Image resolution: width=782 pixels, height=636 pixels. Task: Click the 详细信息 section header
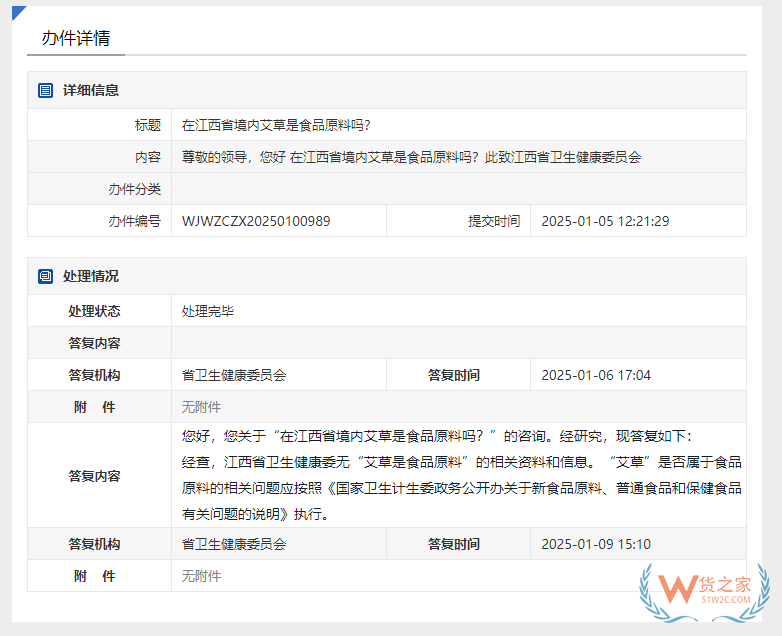coord(91,90)
